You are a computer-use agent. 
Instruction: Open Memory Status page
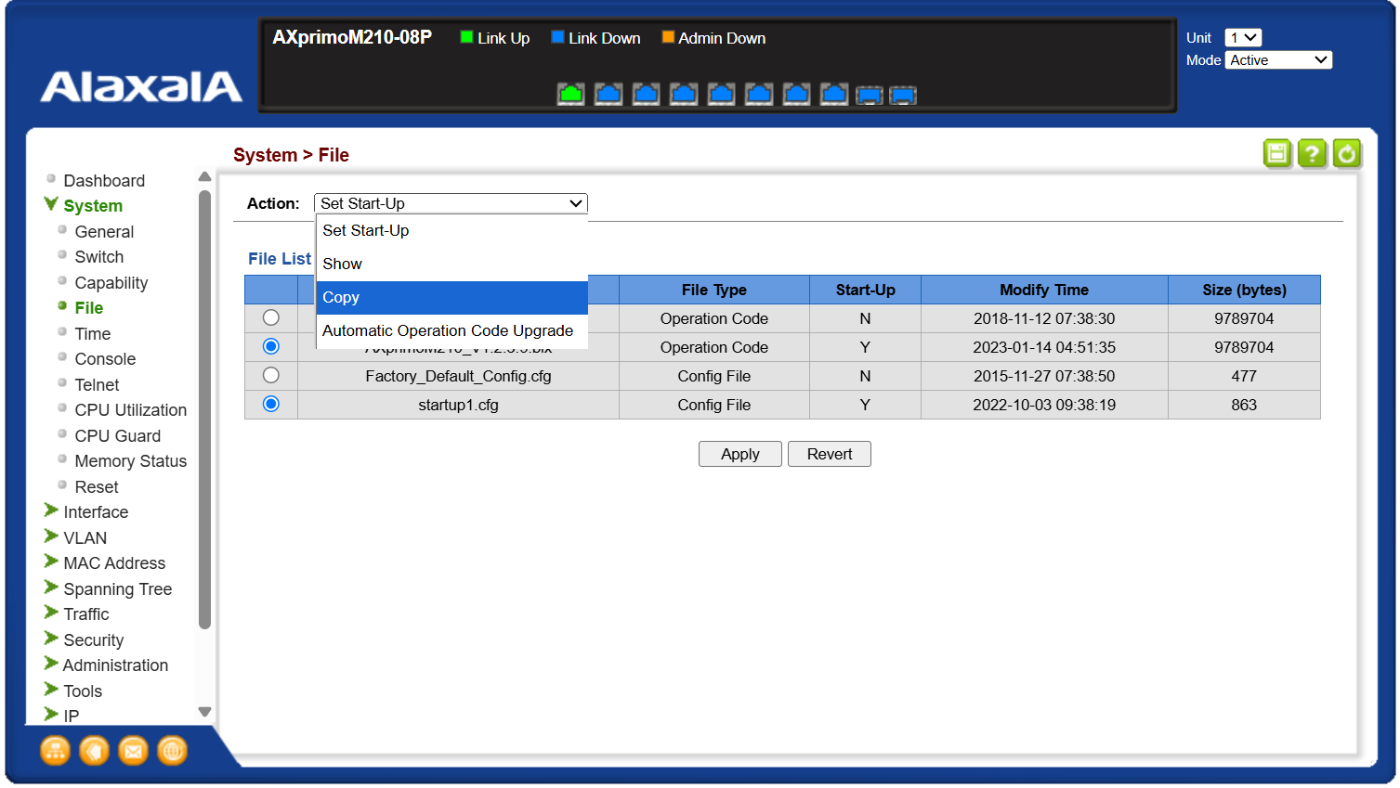[130, 461]
